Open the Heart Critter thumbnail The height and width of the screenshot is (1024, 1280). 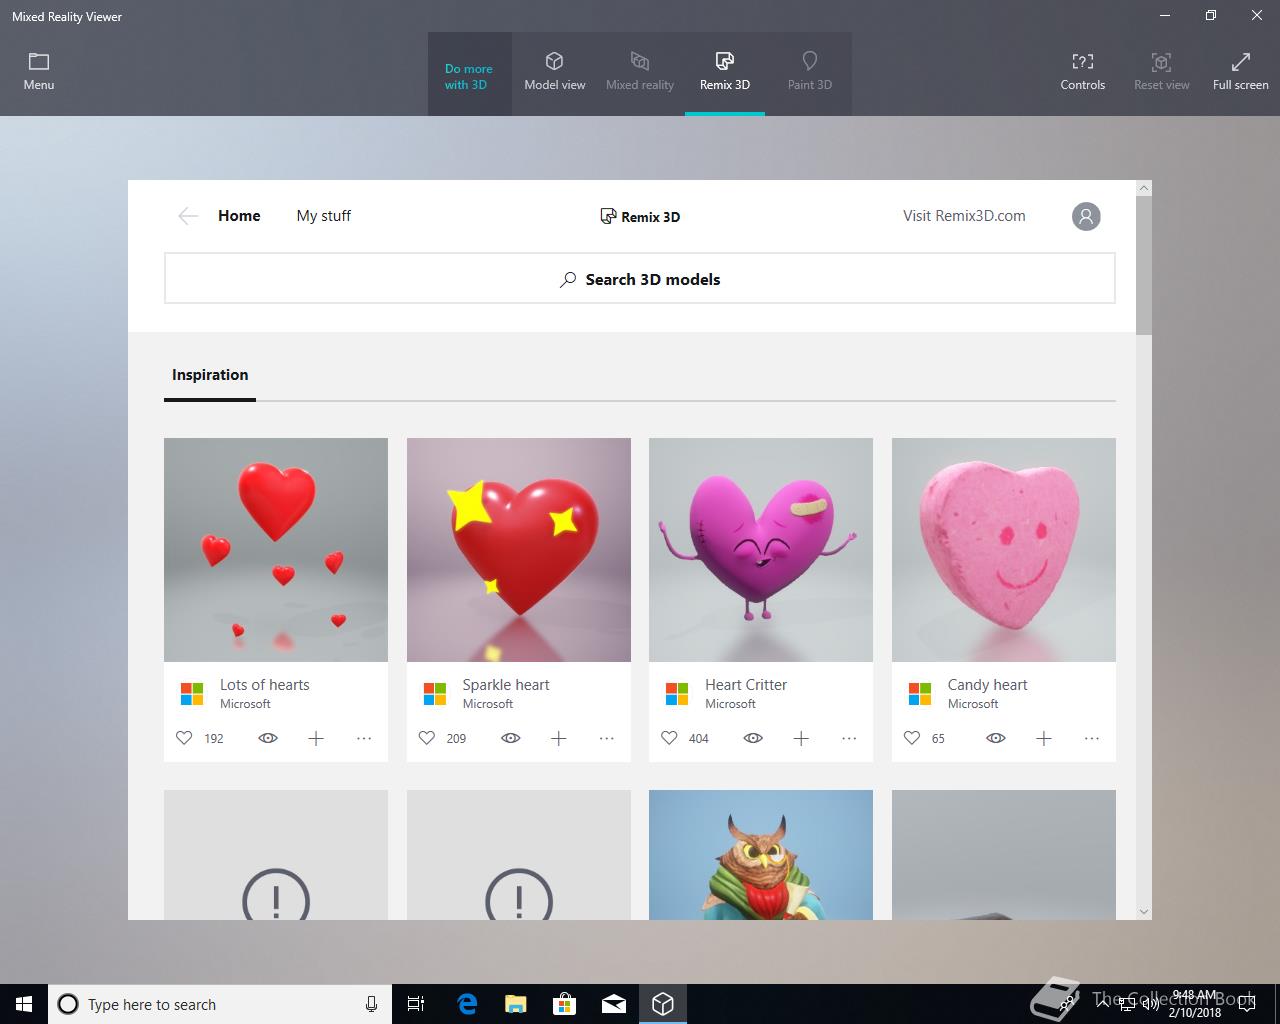761,550
